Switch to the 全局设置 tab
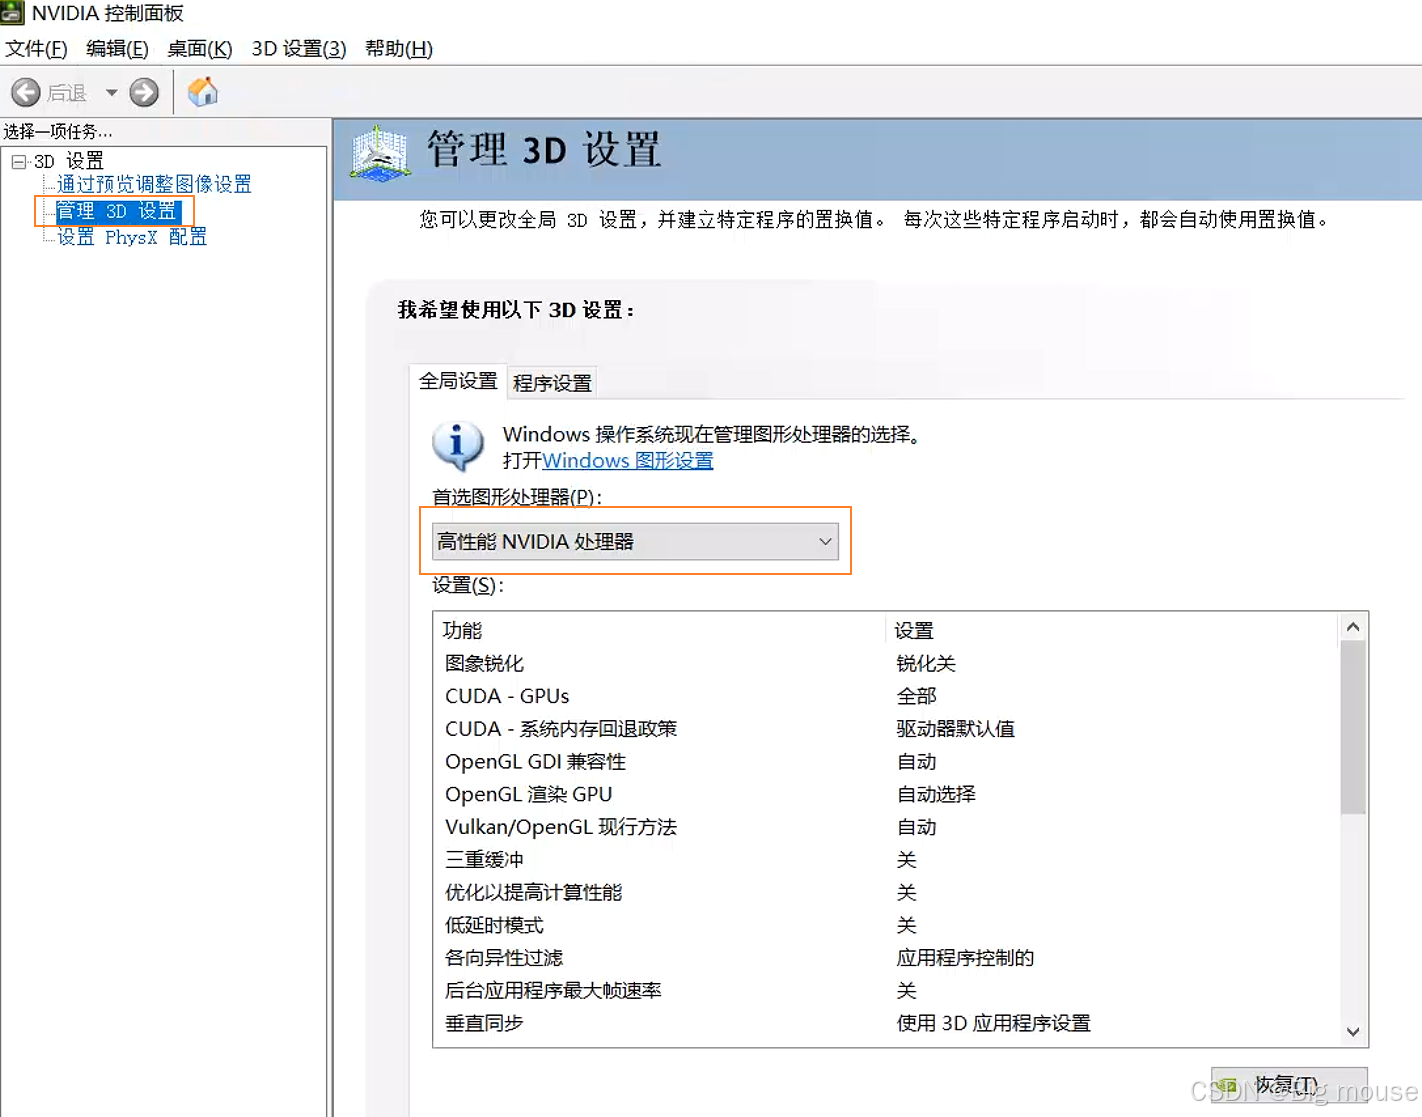This screenshot has height=1117, width=1422. (458, 381)
